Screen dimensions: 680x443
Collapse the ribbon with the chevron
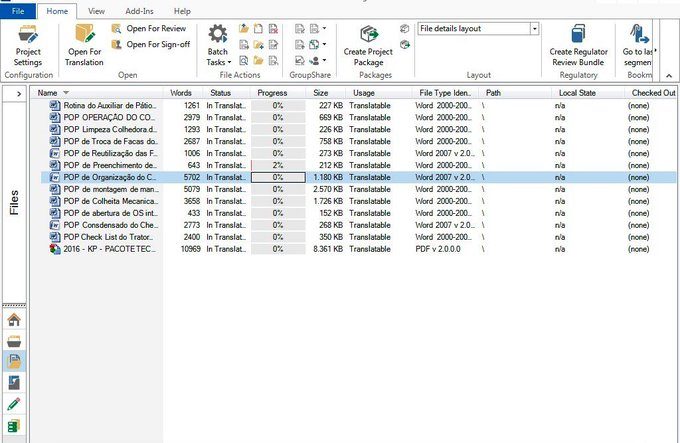coord(669,76)
